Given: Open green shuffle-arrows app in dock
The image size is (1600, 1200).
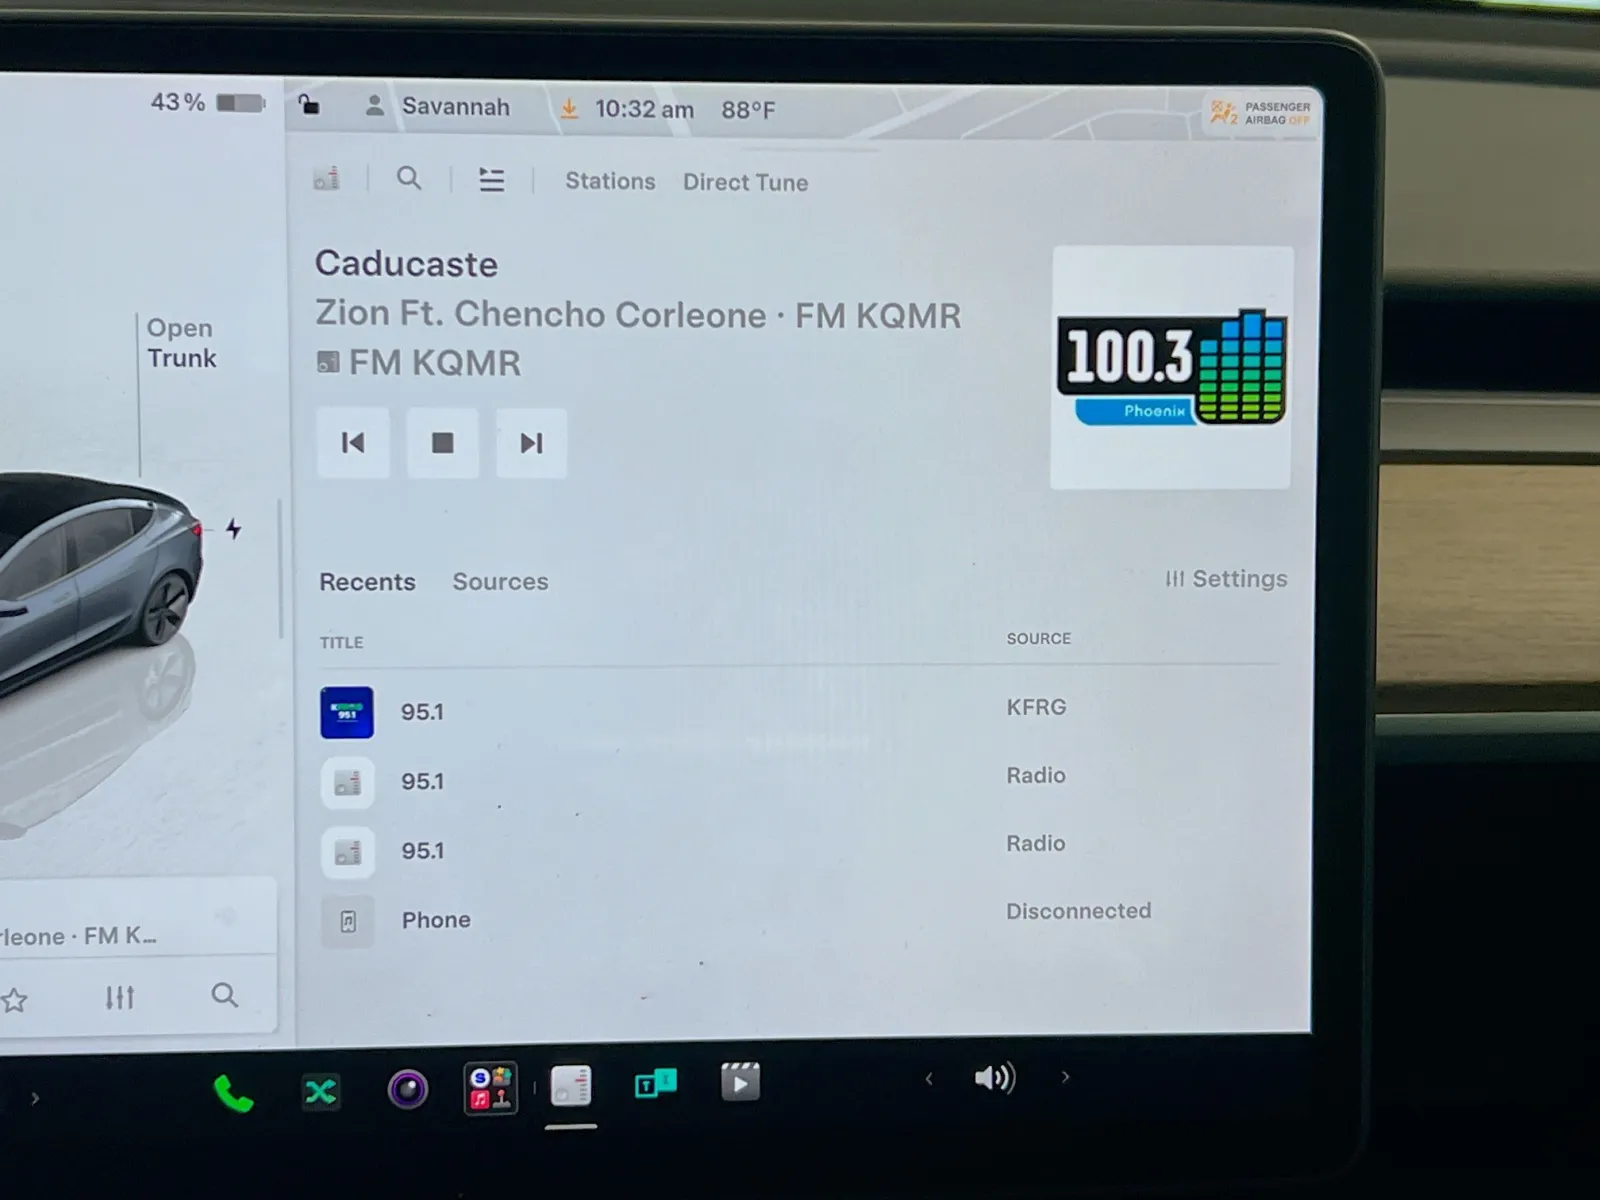Looking at the screenshot, I should 321,1091.
